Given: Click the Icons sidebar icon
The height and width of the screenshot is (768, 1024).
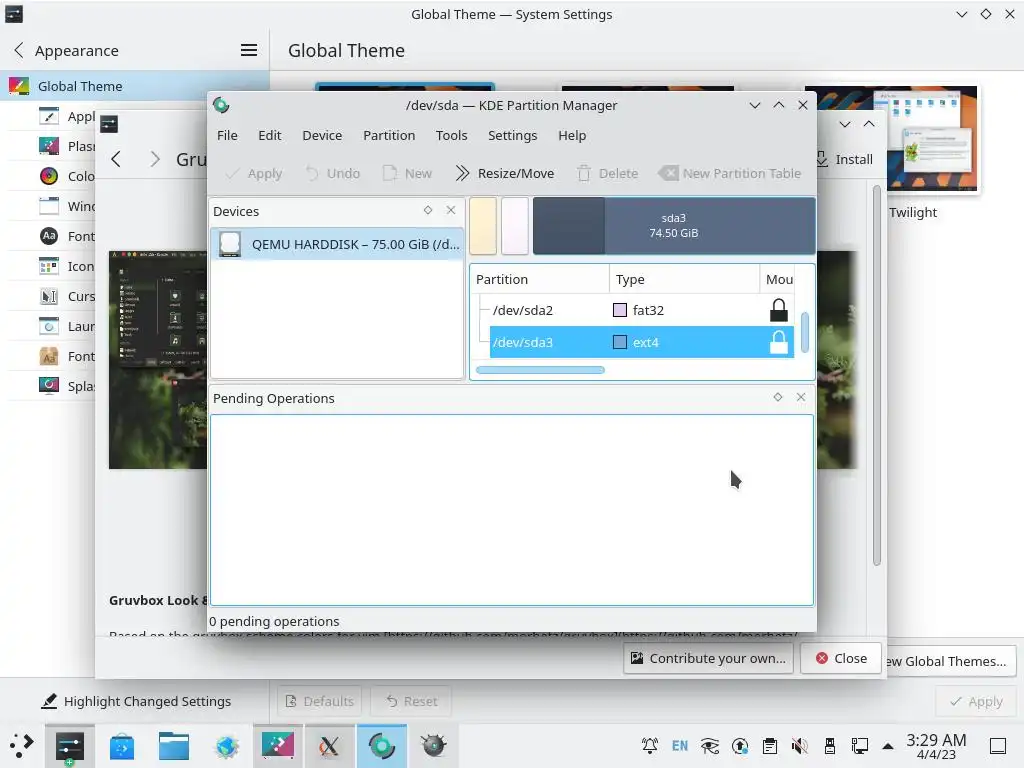Looking at the screenshot, I should [49, 266].
